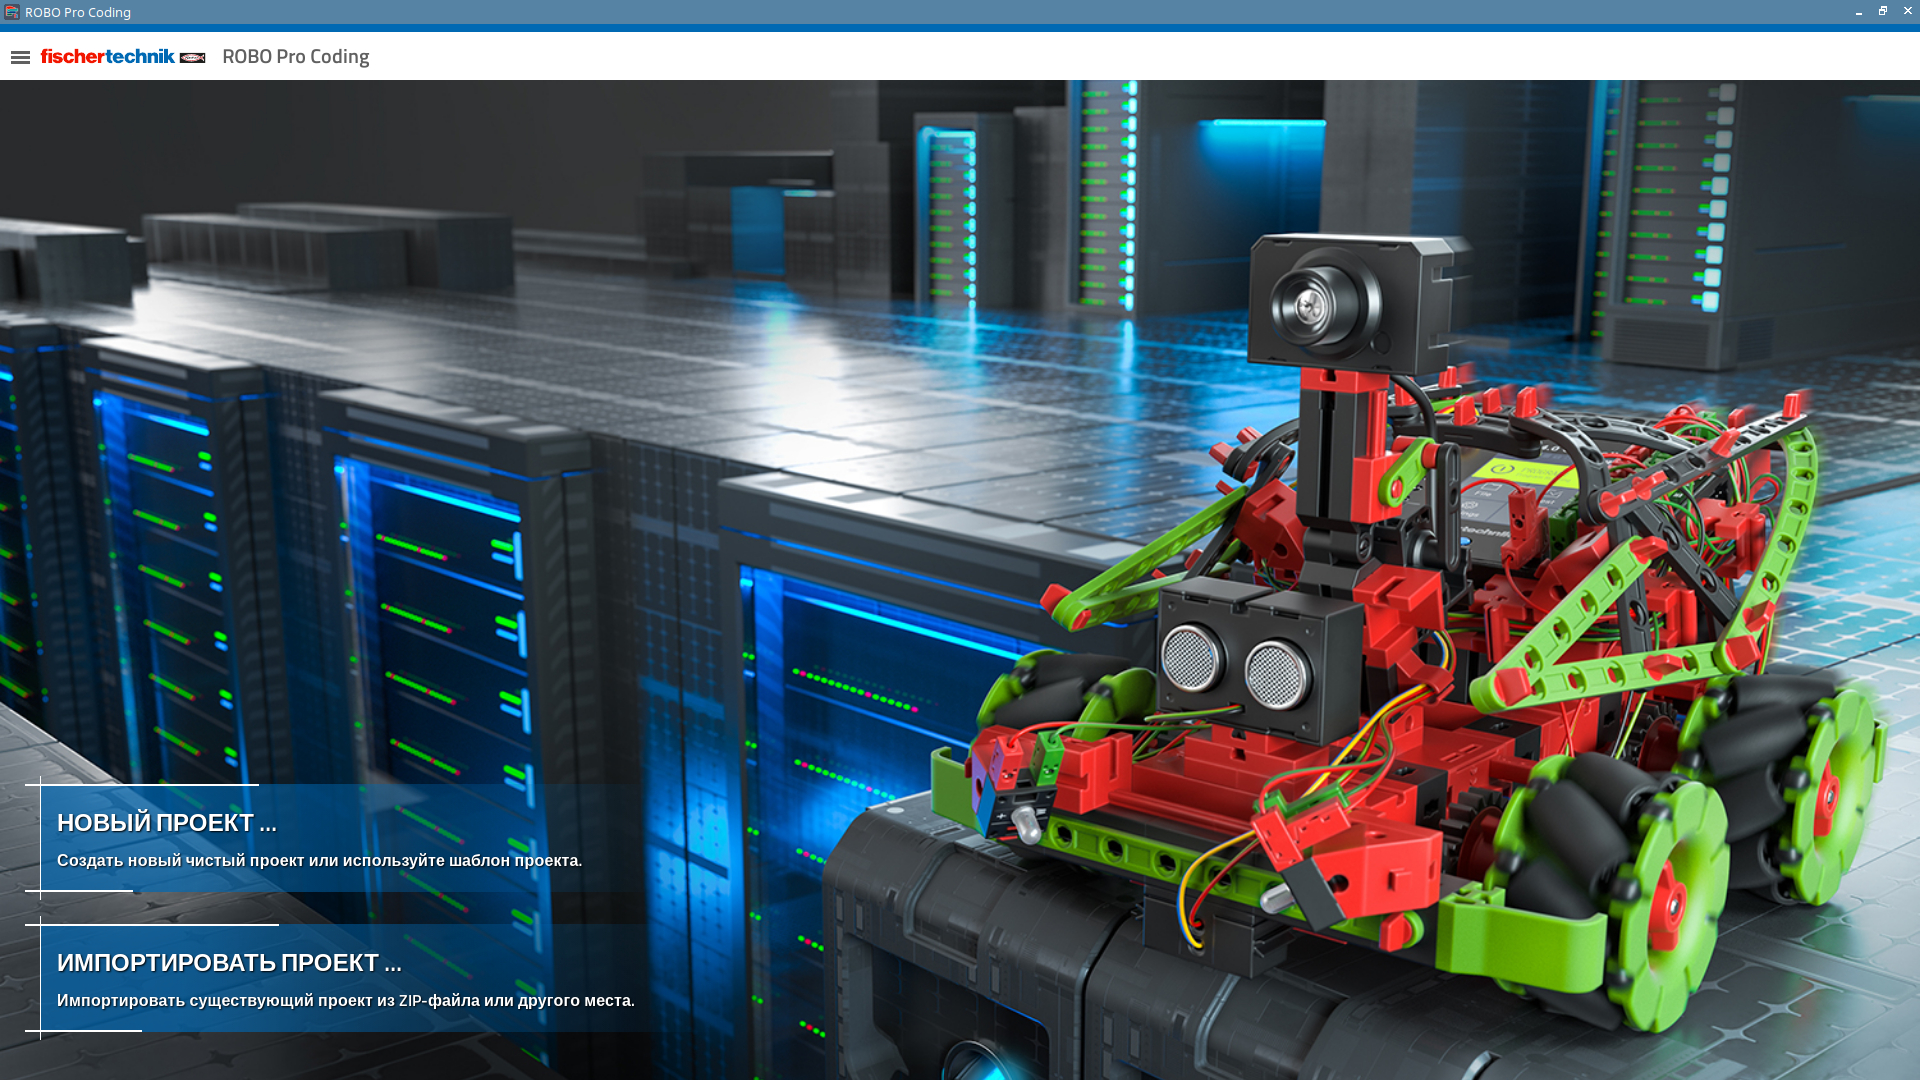Click the fischertechnik logo
Image resolution: width=1920 pixels, height=1080 pixels.
click(123, 57)
